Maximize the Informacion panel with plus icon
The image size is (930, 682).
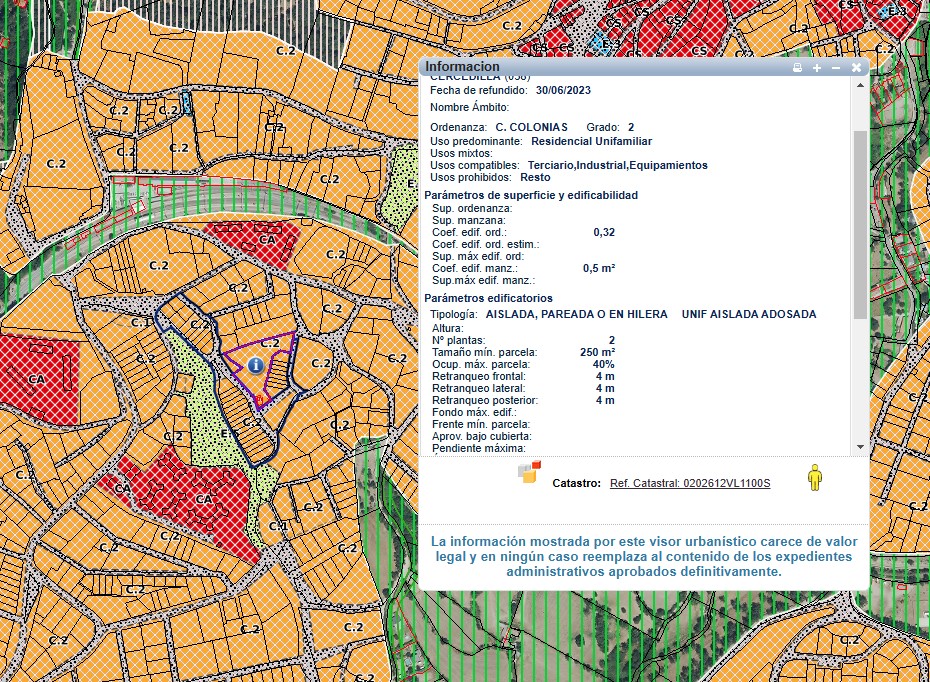pos(817,68)
